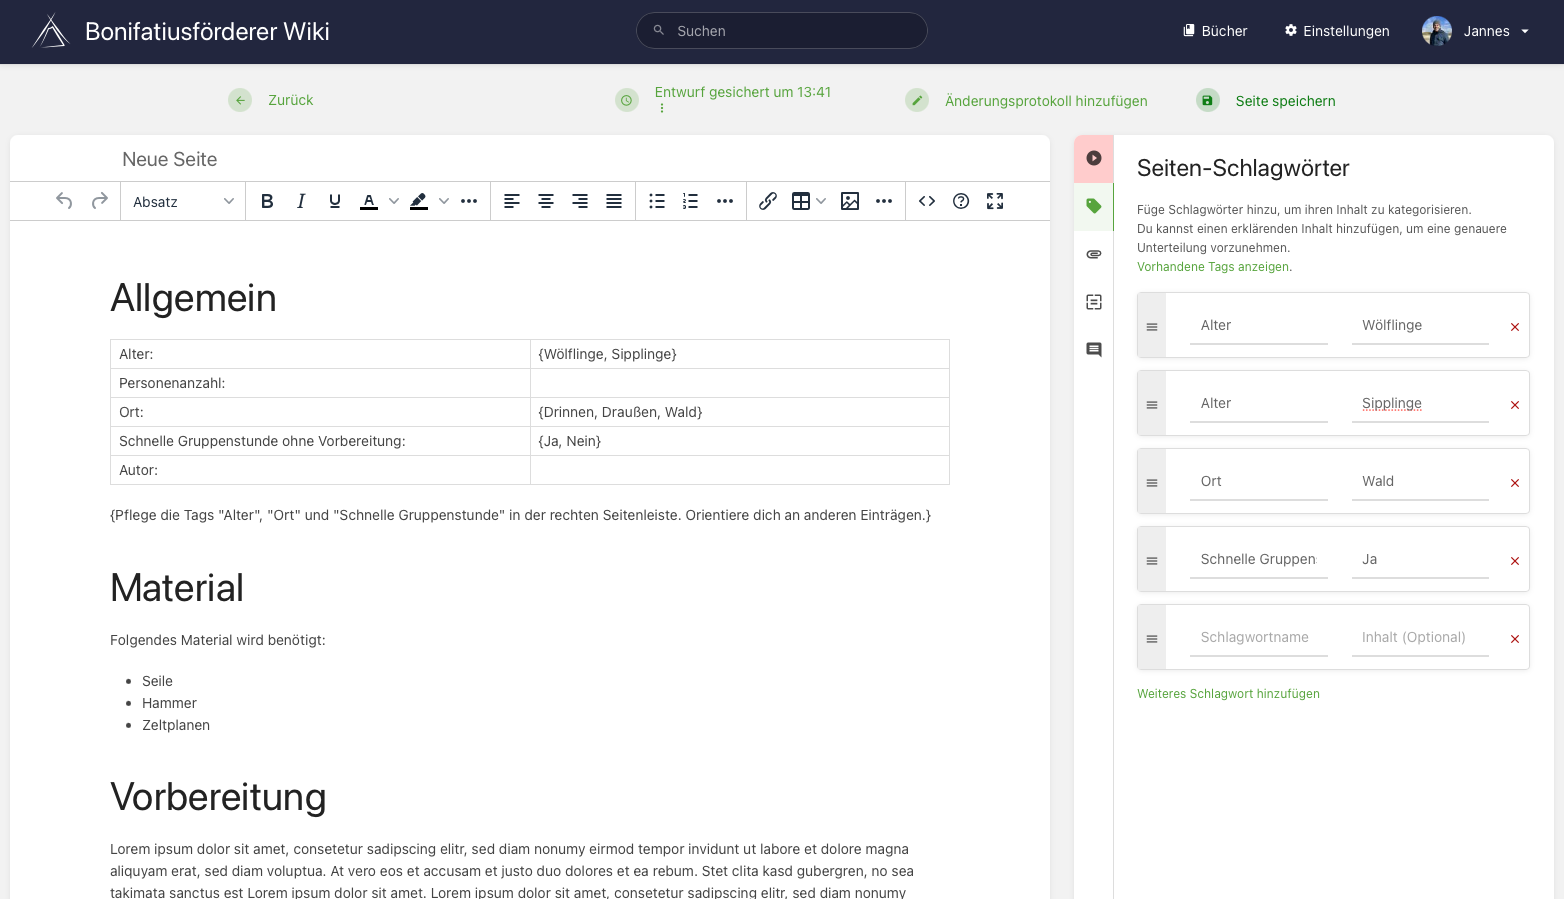Screen dimensions: 1564x899
Task: Open the comments tab in sidebar
Action: click(1094, 350)
